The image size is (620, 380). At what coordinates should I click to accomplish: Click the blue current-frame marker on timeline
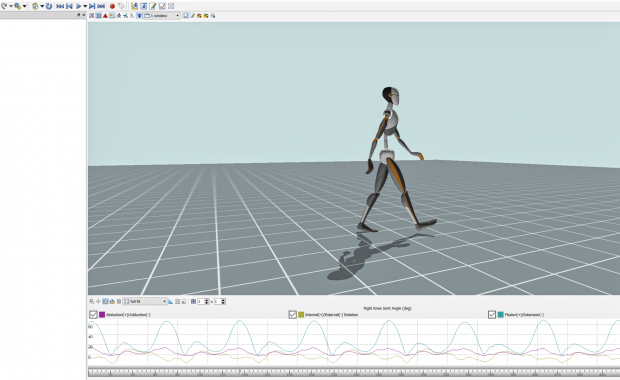coord(239,373)
